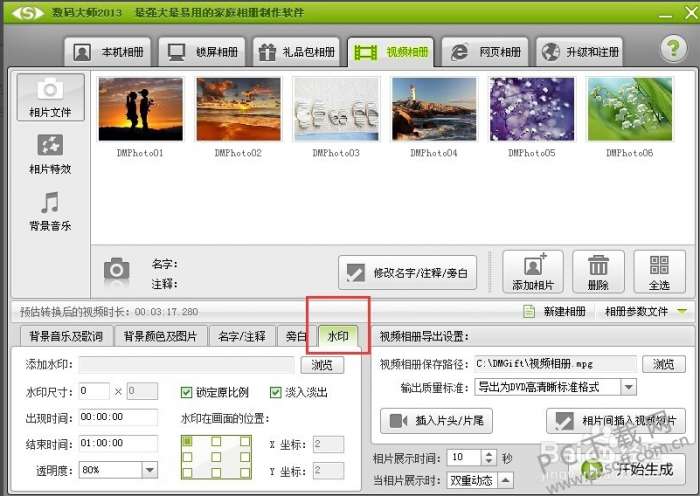Click the 全选 select-all grid icon

click(659, 271)
